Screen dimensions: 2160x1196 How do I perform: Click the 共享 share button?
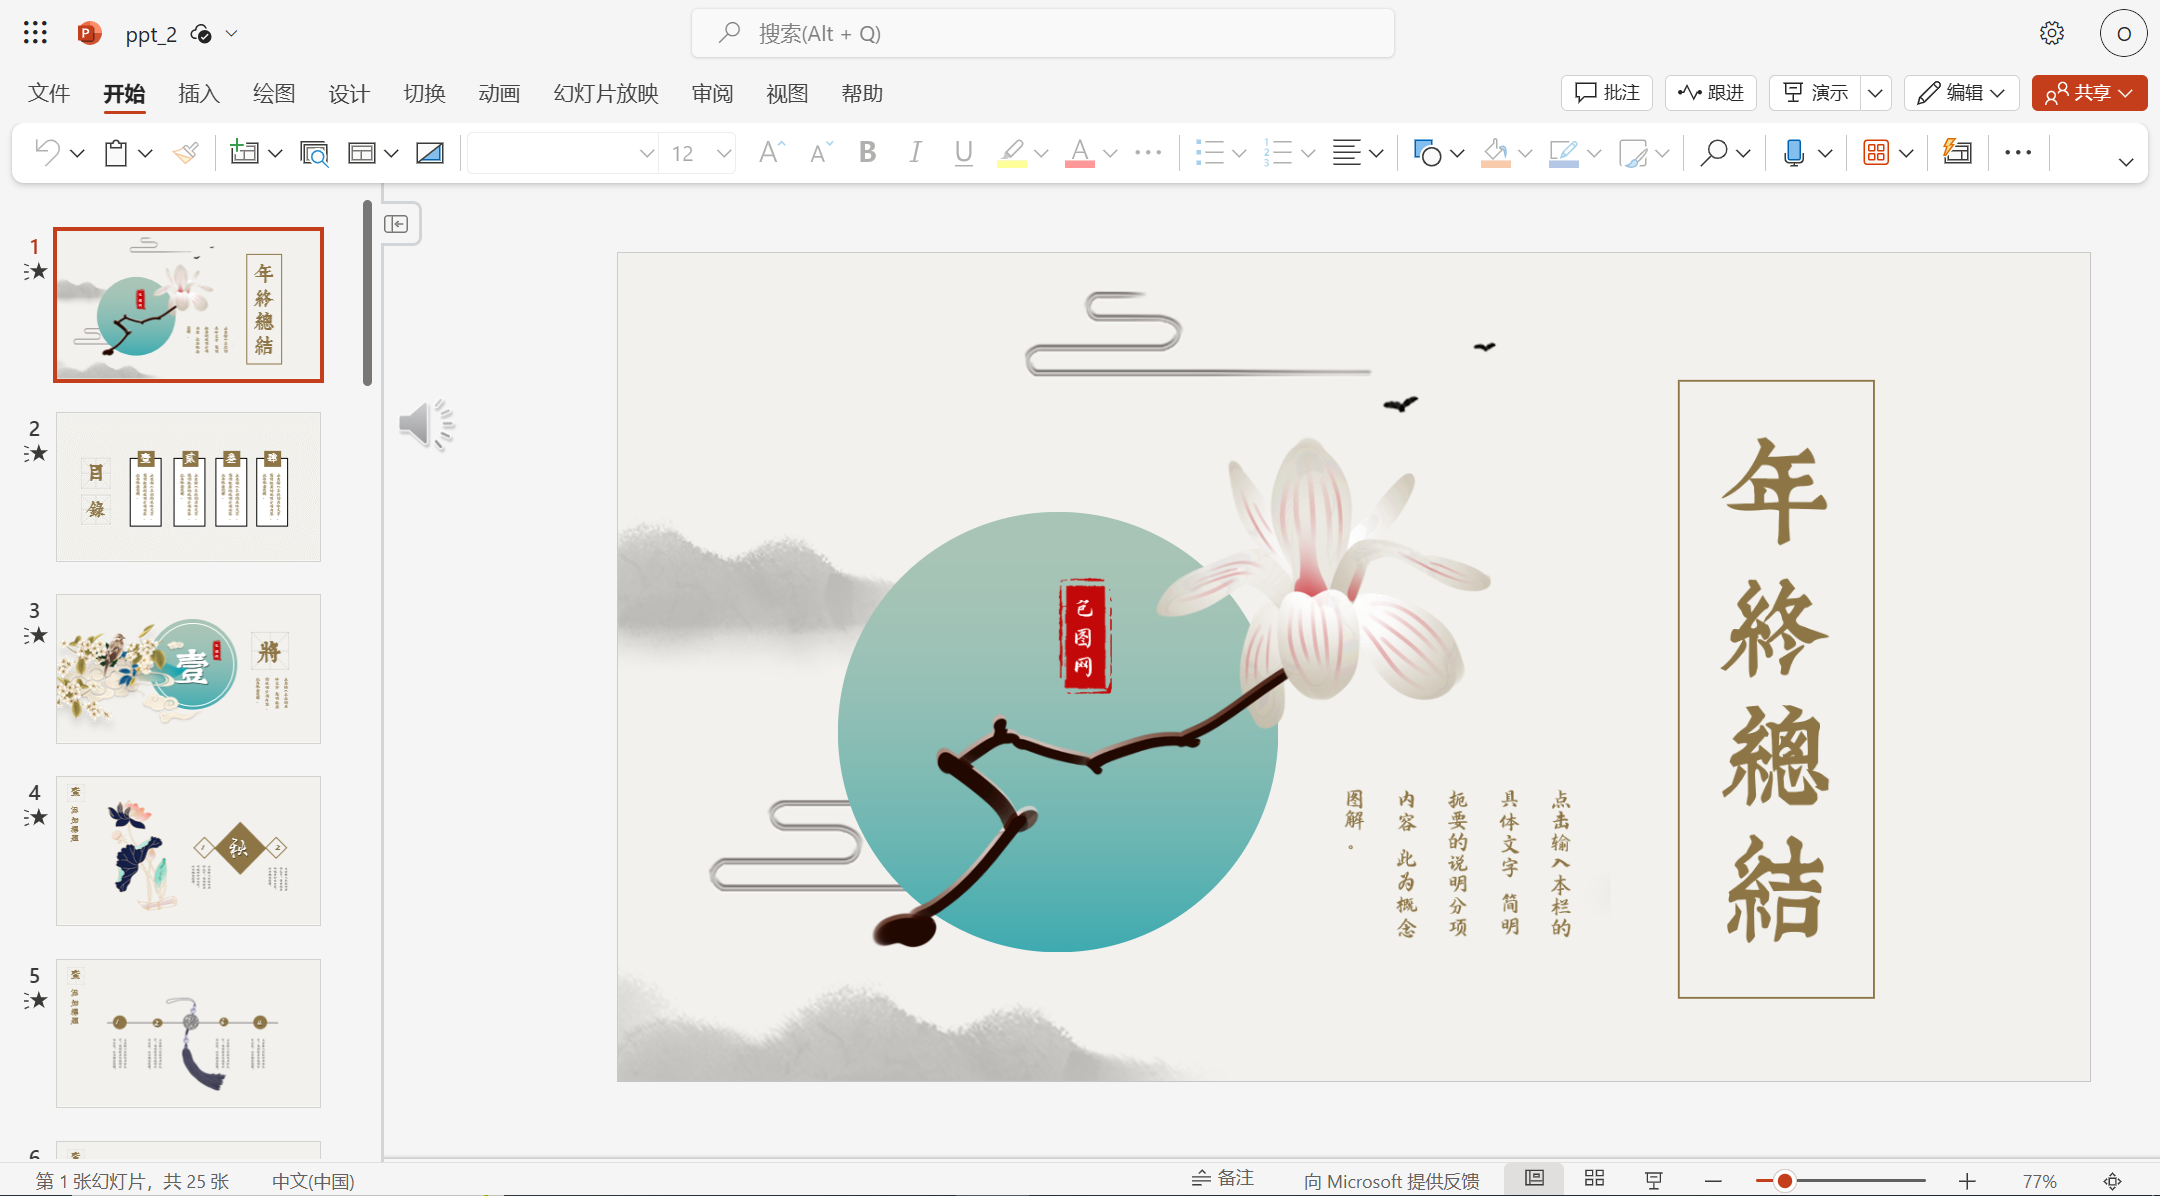point(2089,93)
